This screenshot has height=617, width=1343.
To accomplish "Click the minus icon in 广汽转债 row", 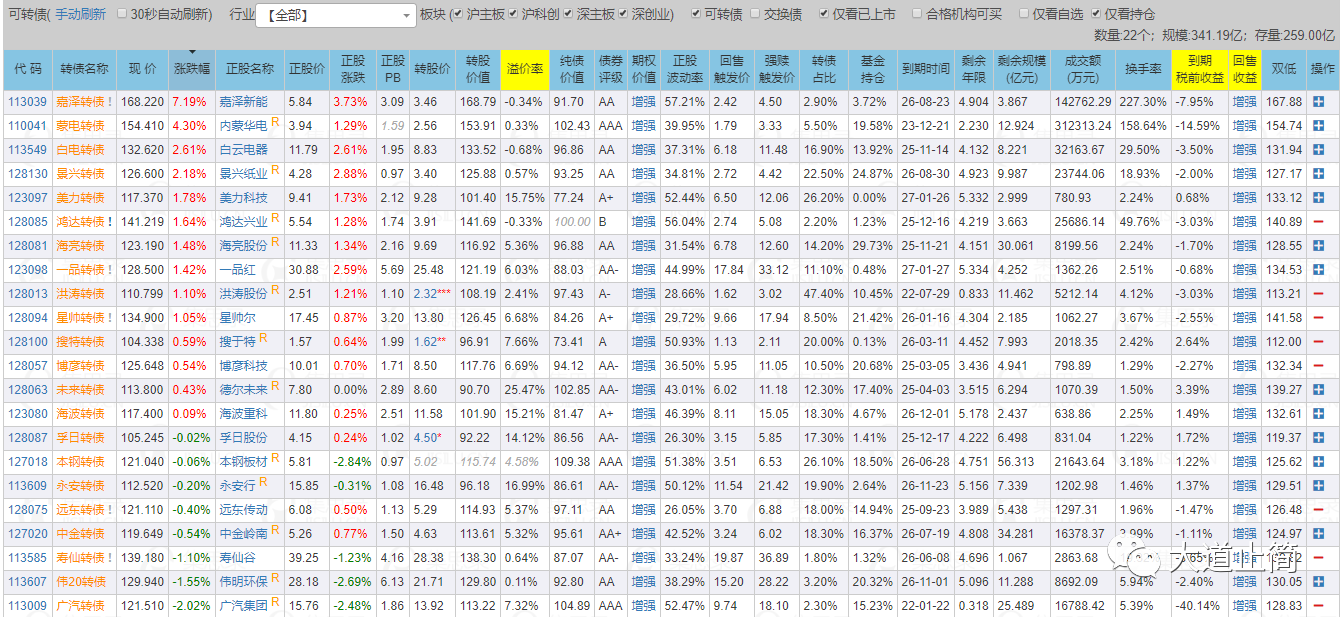I will click(1321, 606).
